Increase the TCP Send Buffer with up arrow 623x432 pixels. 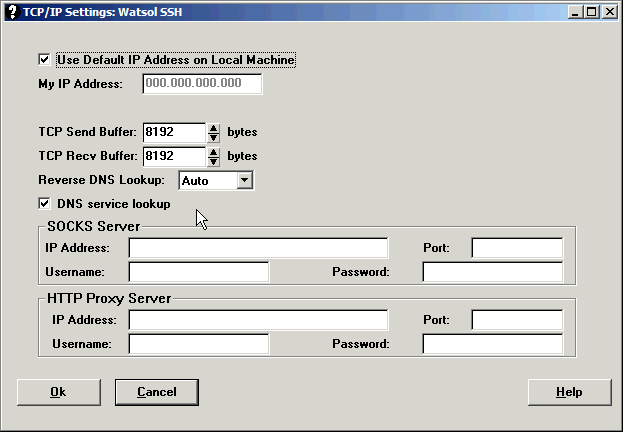click(213, 127)
